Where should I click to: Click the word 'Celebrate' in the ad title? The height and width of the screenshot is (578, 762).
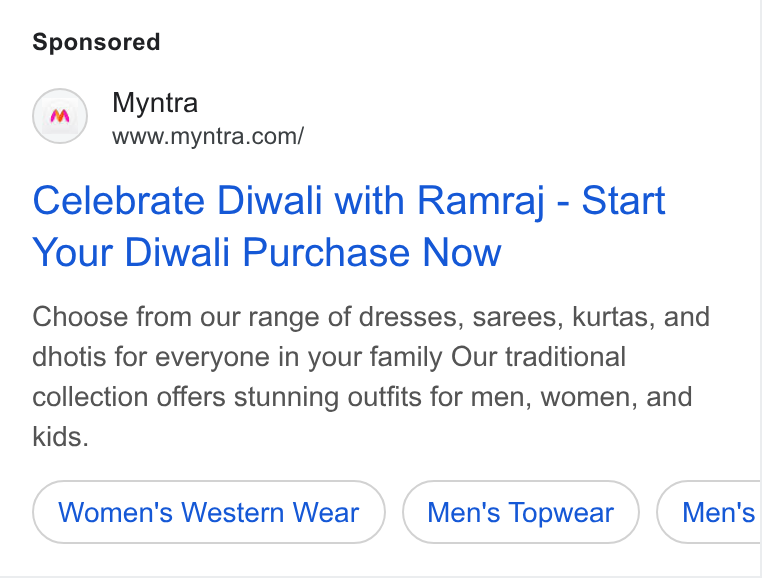point(119,200)
